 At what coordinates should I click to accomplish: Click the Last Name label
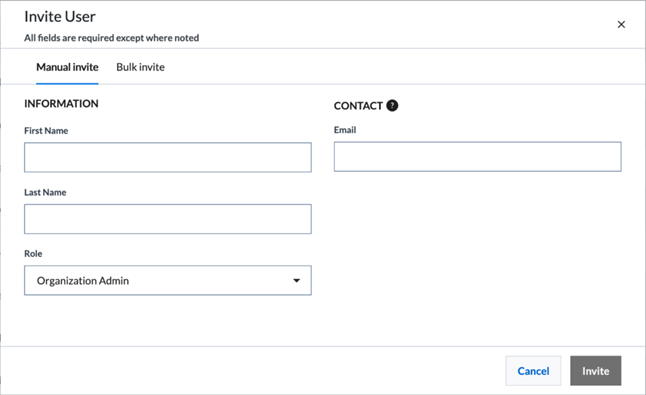pyautogui.click(x=45, y=192)
